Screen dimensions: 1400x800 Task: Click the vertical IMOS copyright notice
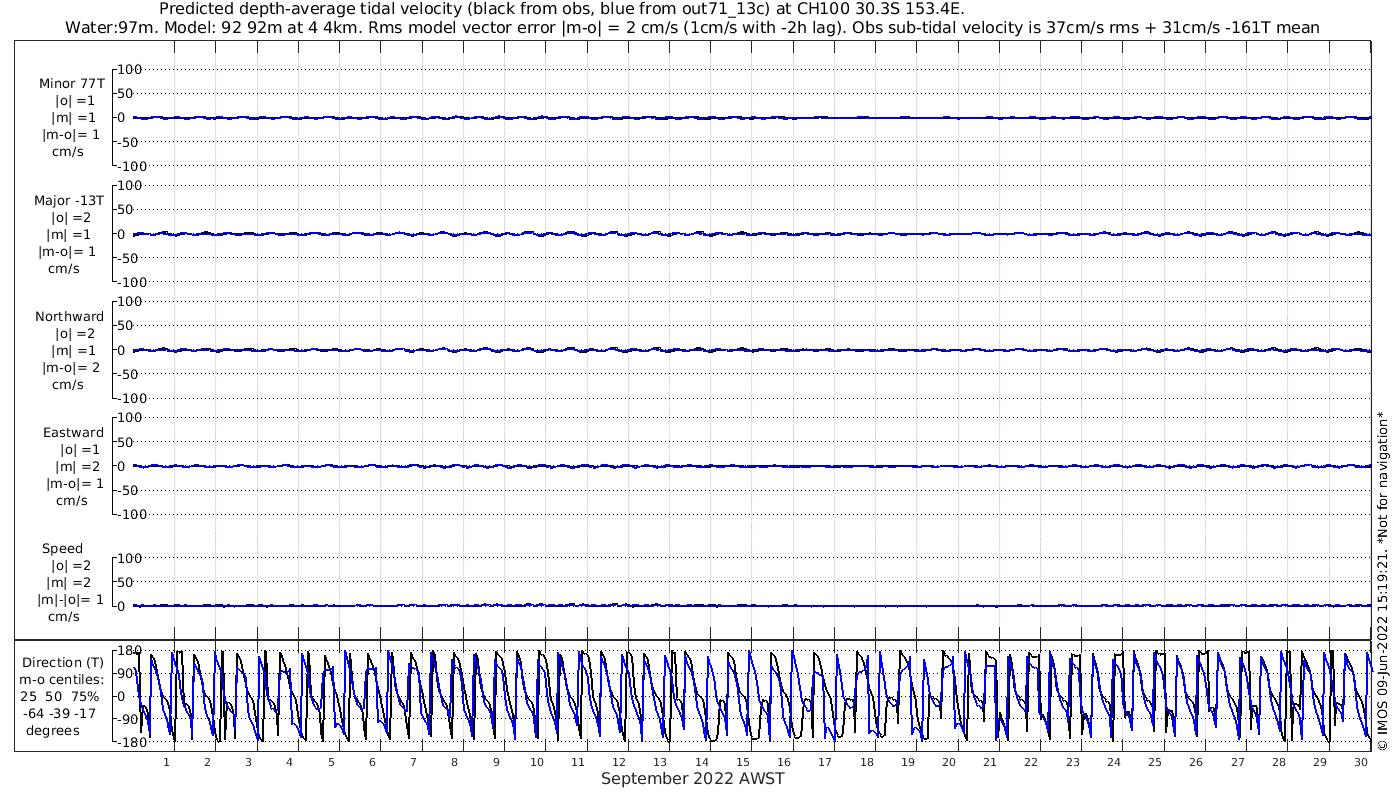tap(1383, 580)
